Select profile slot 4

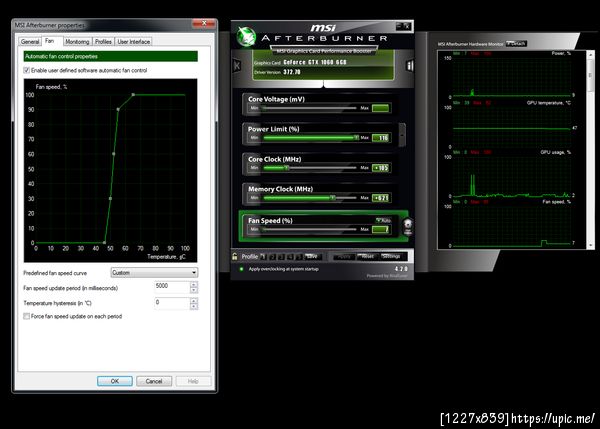pyautogui.click(x=290, y=256)
